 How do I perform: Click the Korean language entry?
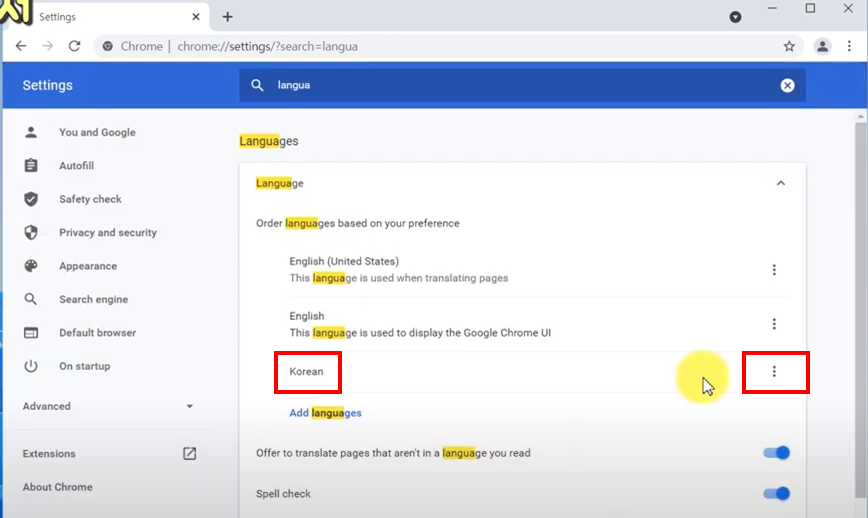coord(306,371)
